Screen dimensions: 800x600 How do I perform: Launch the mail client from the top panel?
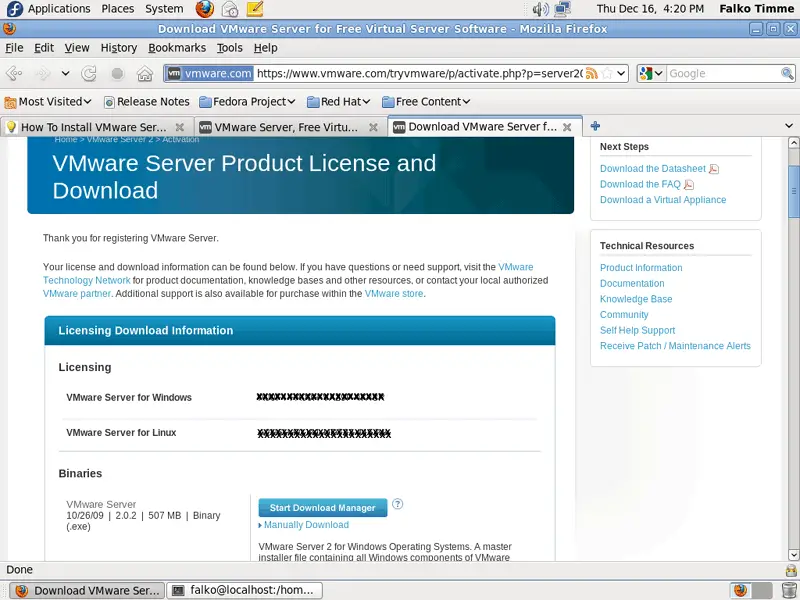coord(230,9)
